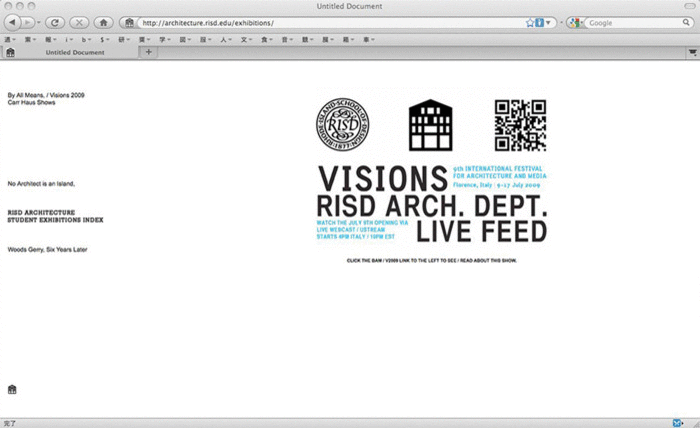Click the black building logo image
Screen dimensions: 700x428
tap(430, 125)
